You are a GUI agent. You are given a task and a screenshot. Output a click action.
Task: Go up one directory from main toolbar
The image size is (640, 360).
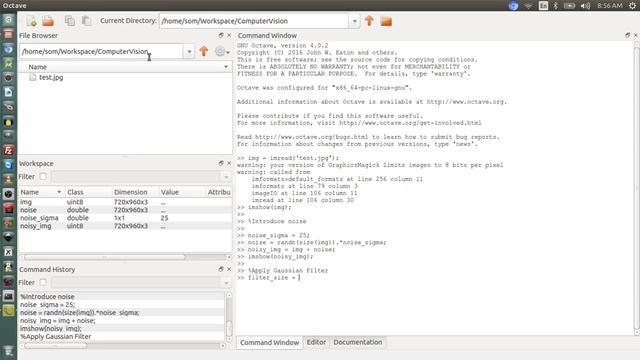tap(369, 21)
